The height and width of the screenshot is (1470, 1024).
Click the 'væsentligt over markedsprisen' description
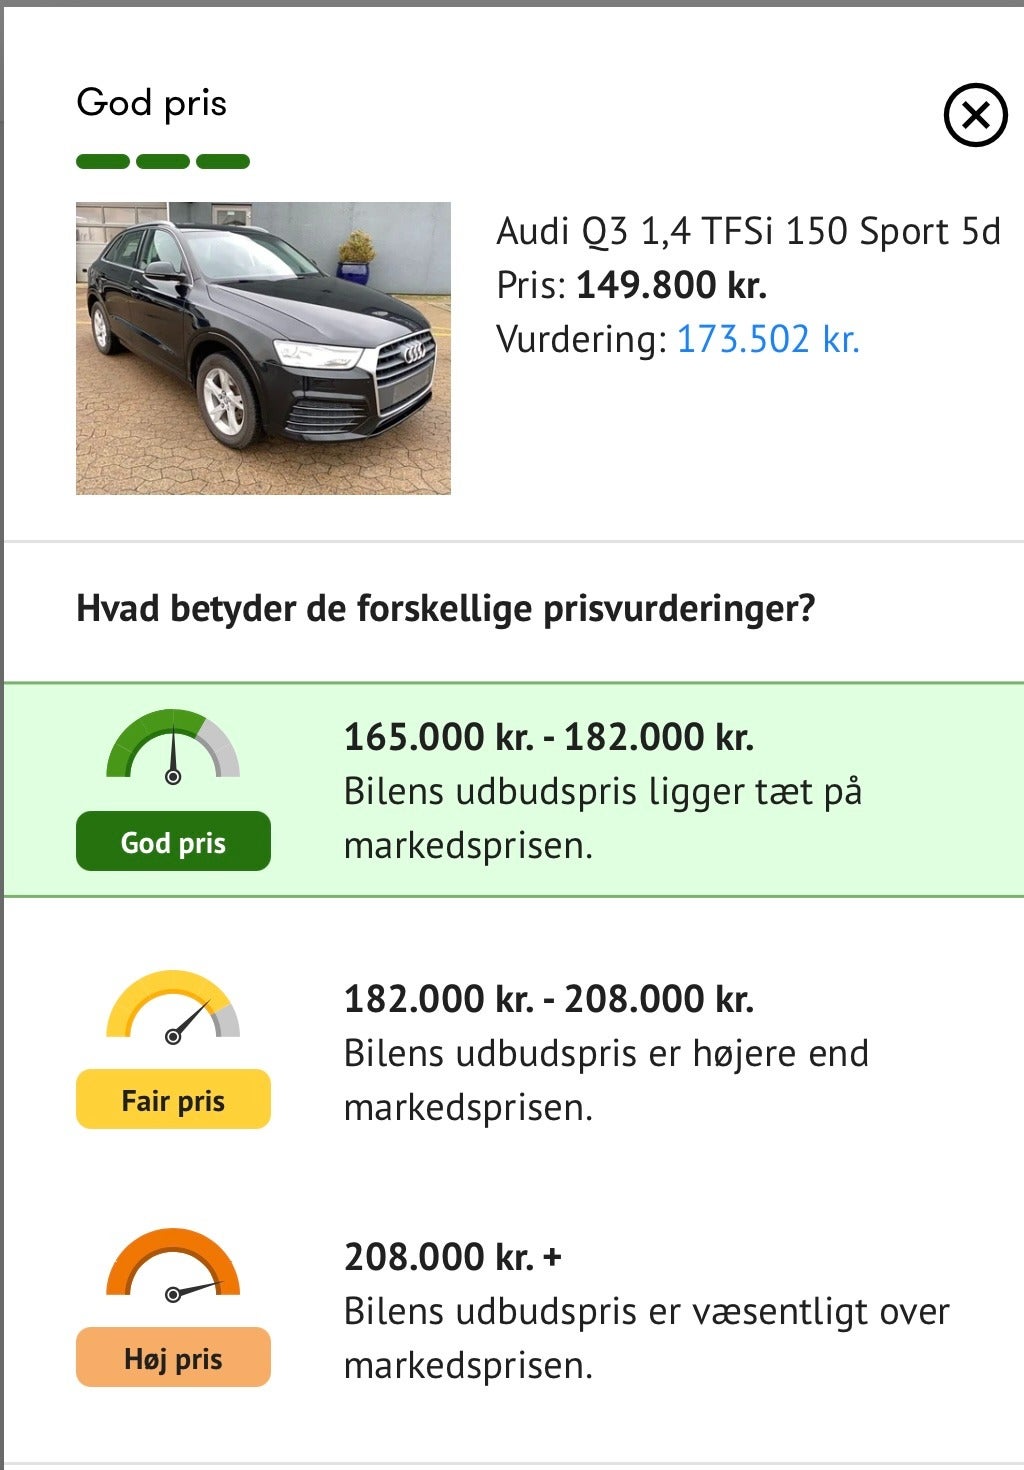(646, 1338)
